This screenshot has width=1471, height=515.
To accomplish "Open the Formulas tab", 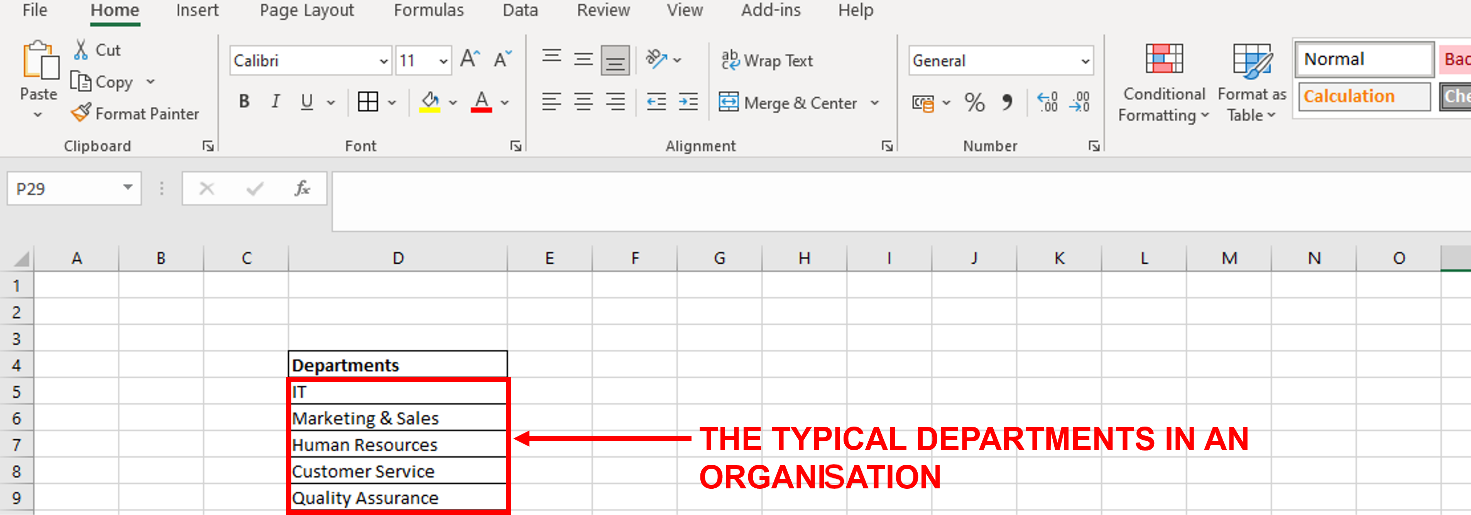I will (429, 11).
